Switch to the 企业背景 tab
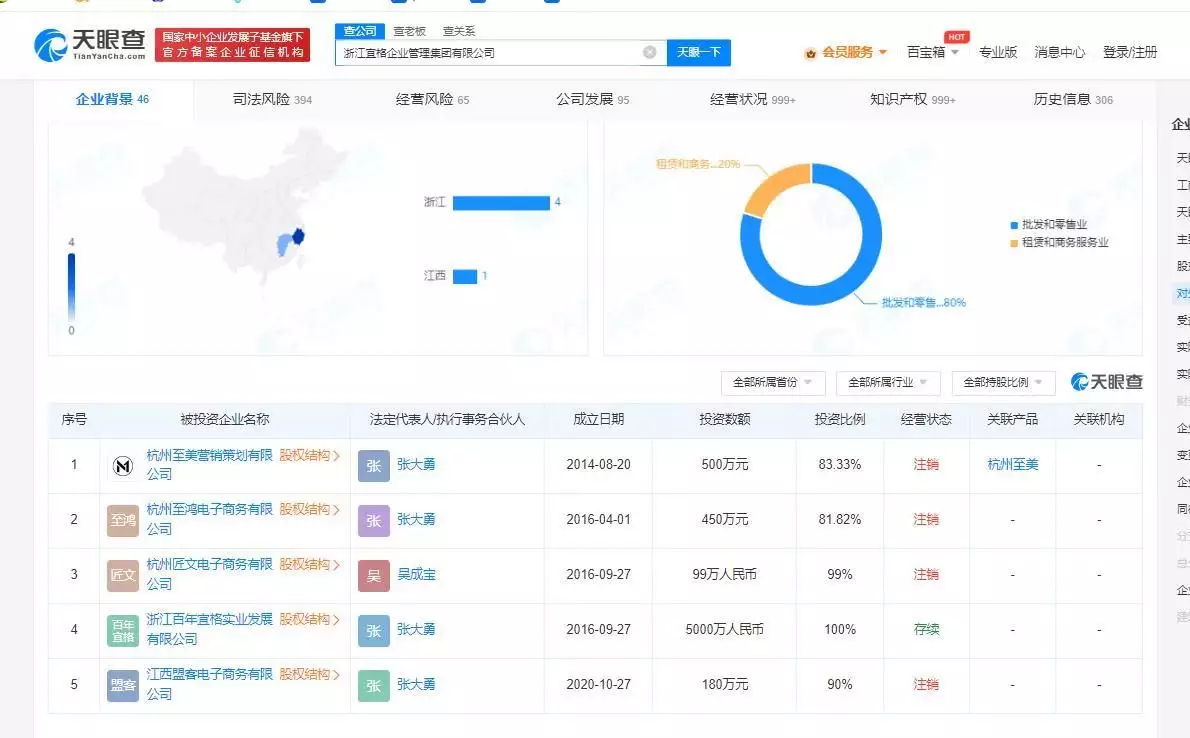The height and width of the screenshot is (738, 1190). click(112, 99)
